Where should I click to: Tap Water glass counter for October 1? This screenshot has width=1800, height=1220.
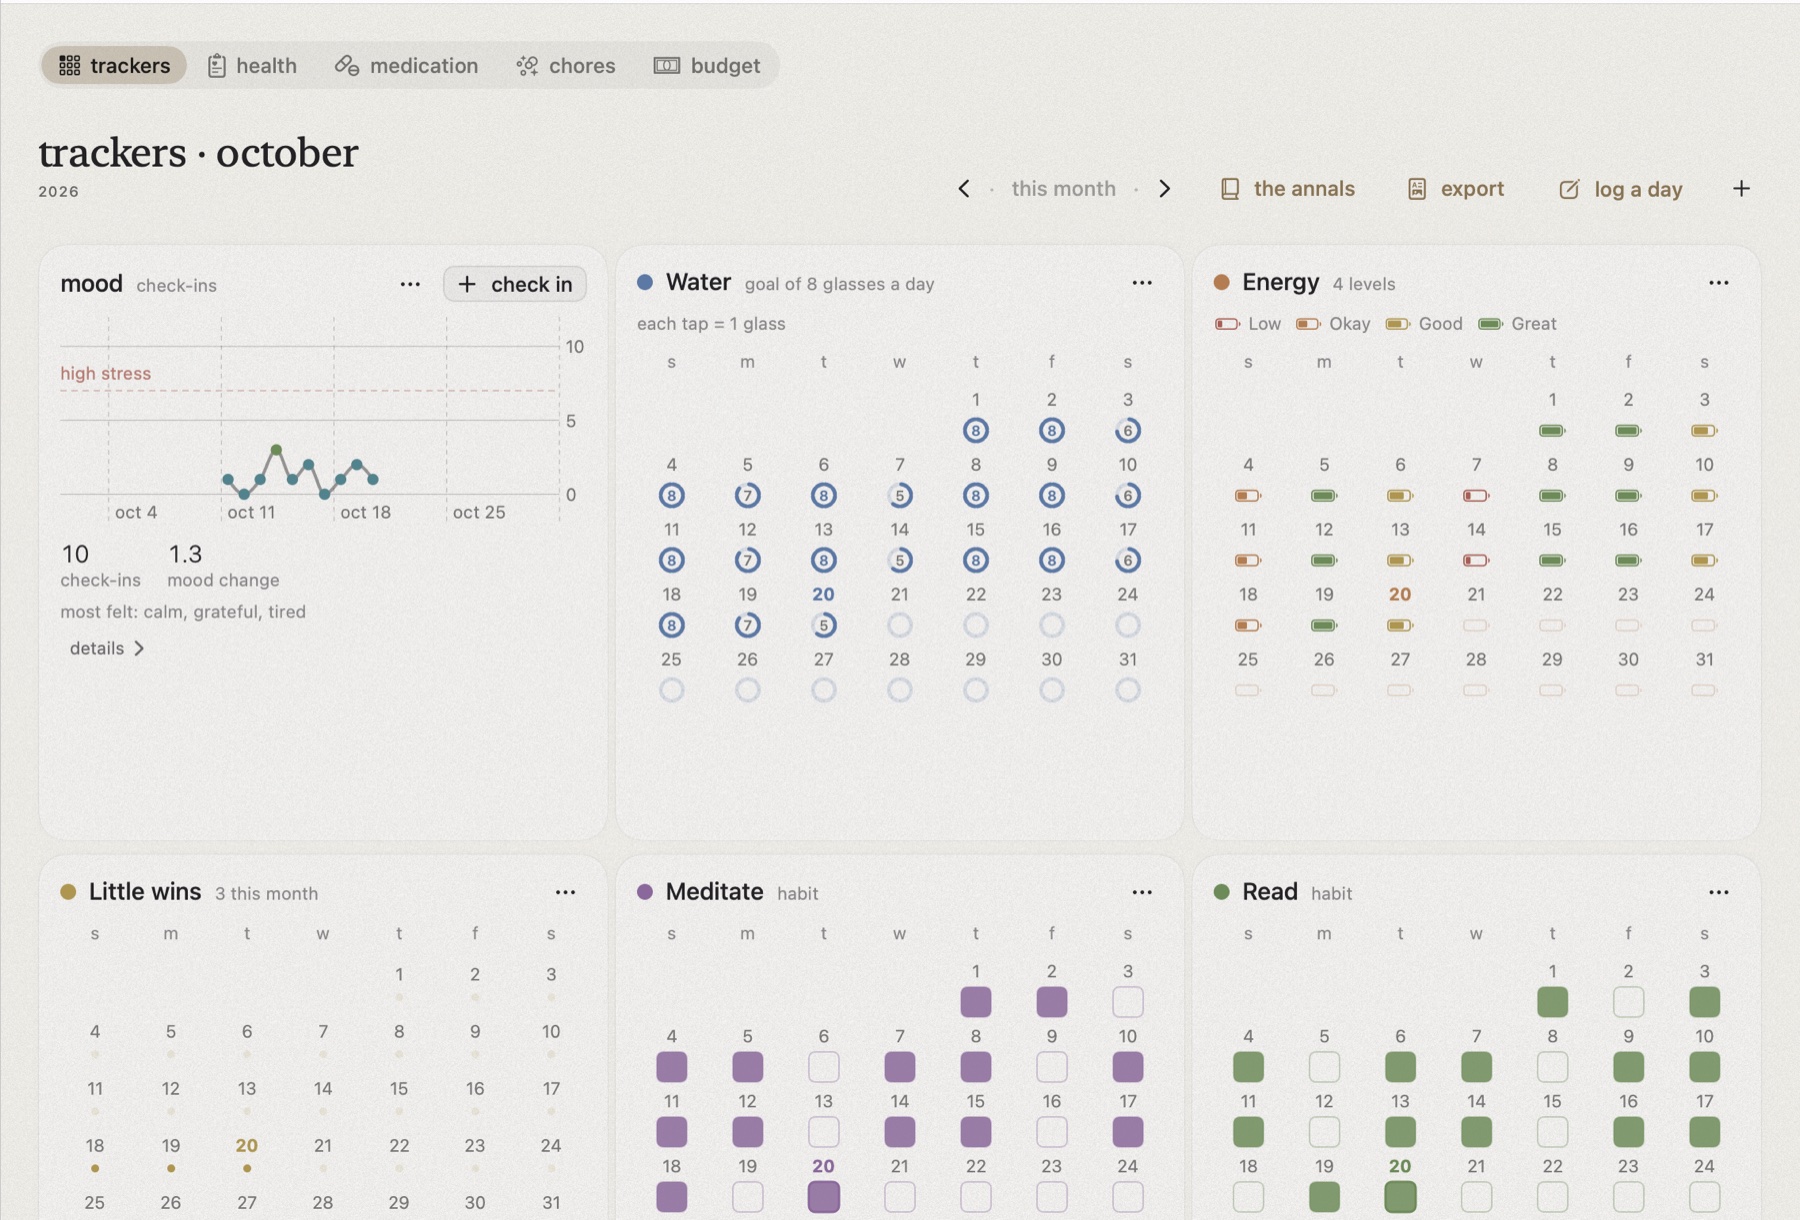(975, 430)
